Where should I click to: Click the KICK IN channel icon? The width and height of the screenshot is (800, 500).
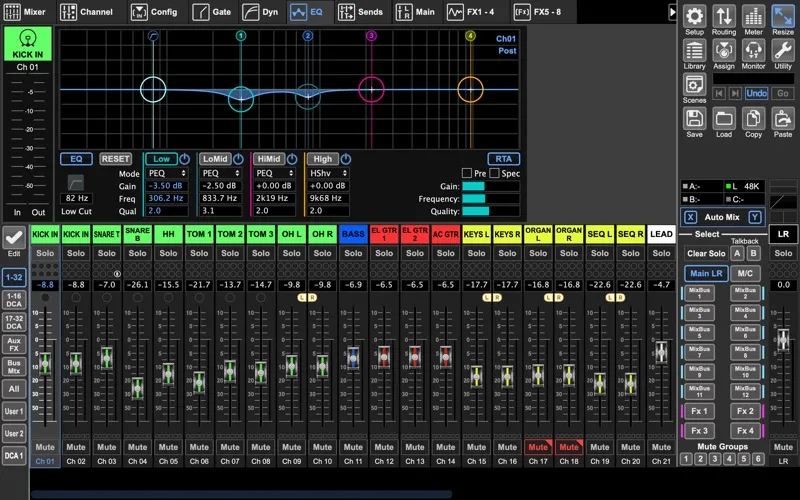click(28, 44)
